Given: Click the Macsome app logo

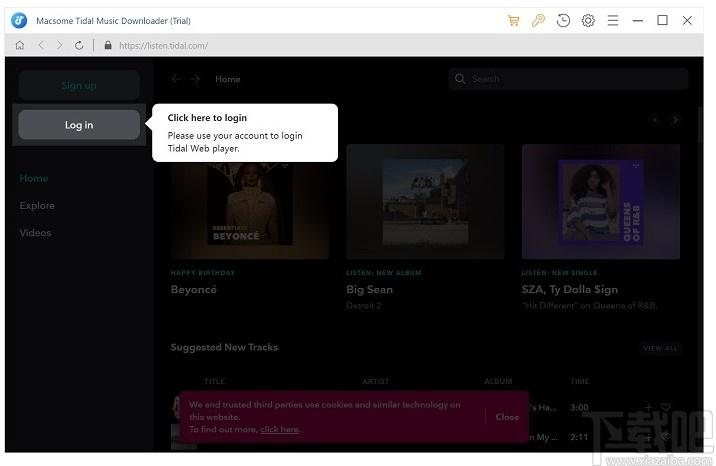Looking at the screenshot, I should click(19, 21).
